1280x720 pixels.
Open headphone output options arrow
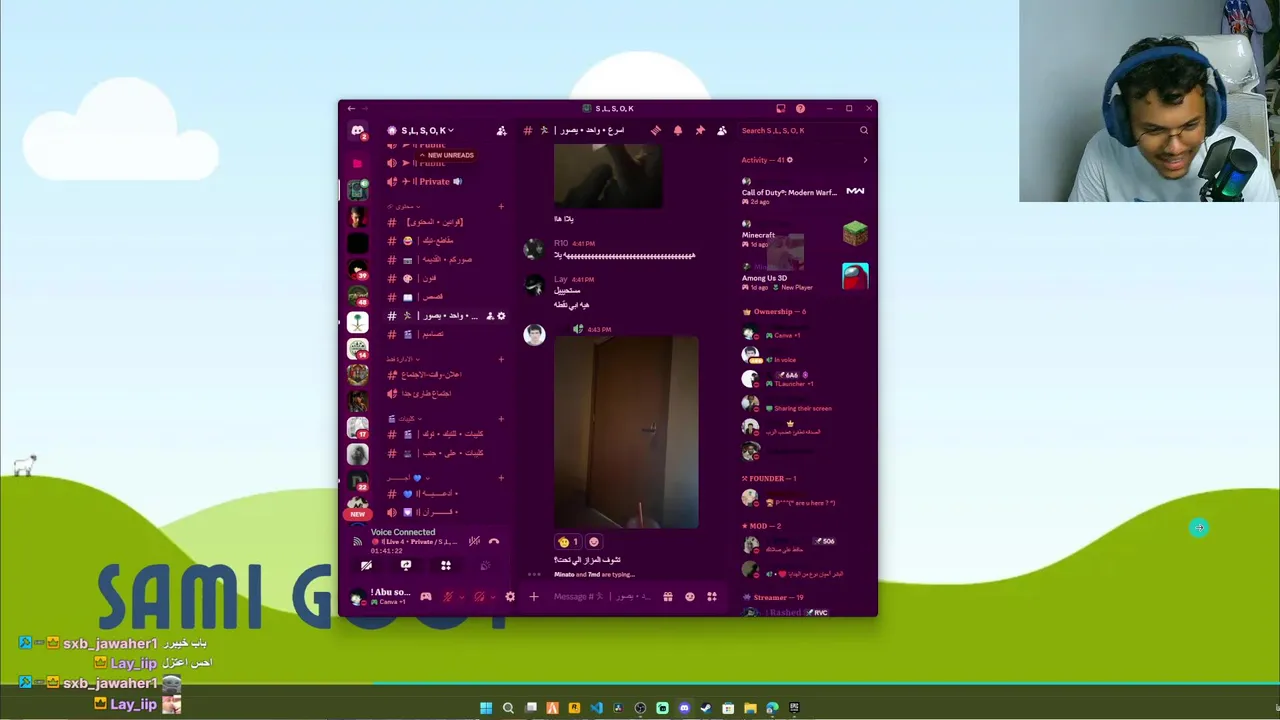(x=492, y=597)
